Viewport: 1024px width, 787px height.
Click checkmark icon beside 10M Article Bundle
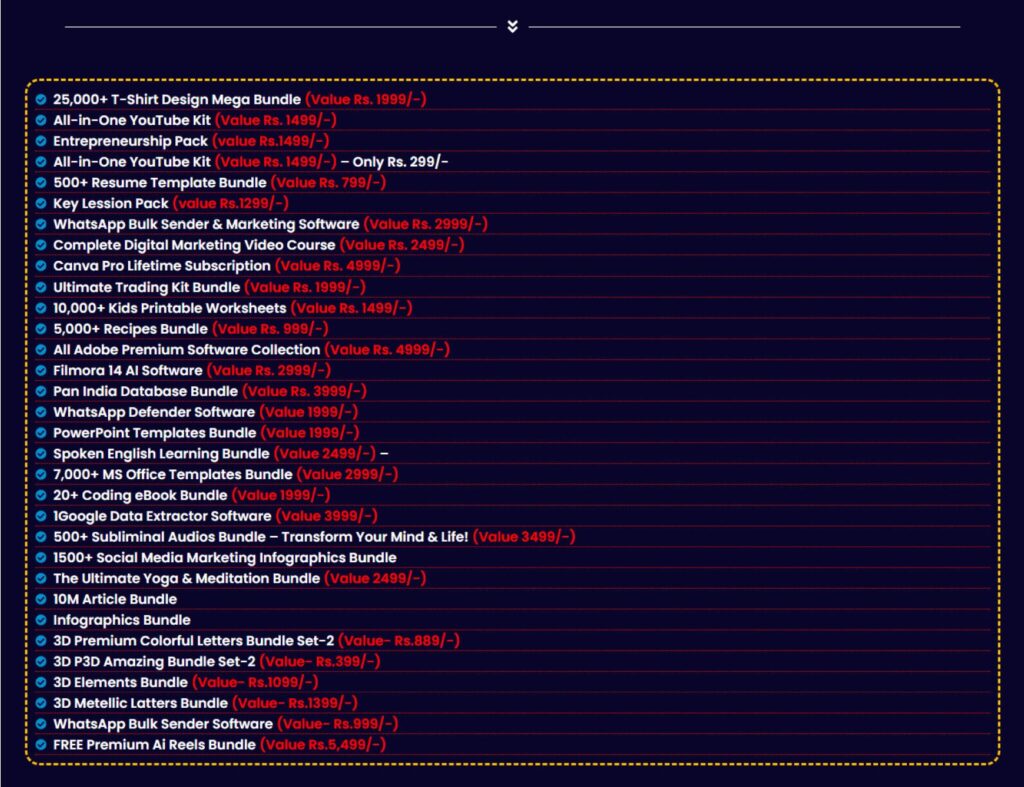point(41,600)
